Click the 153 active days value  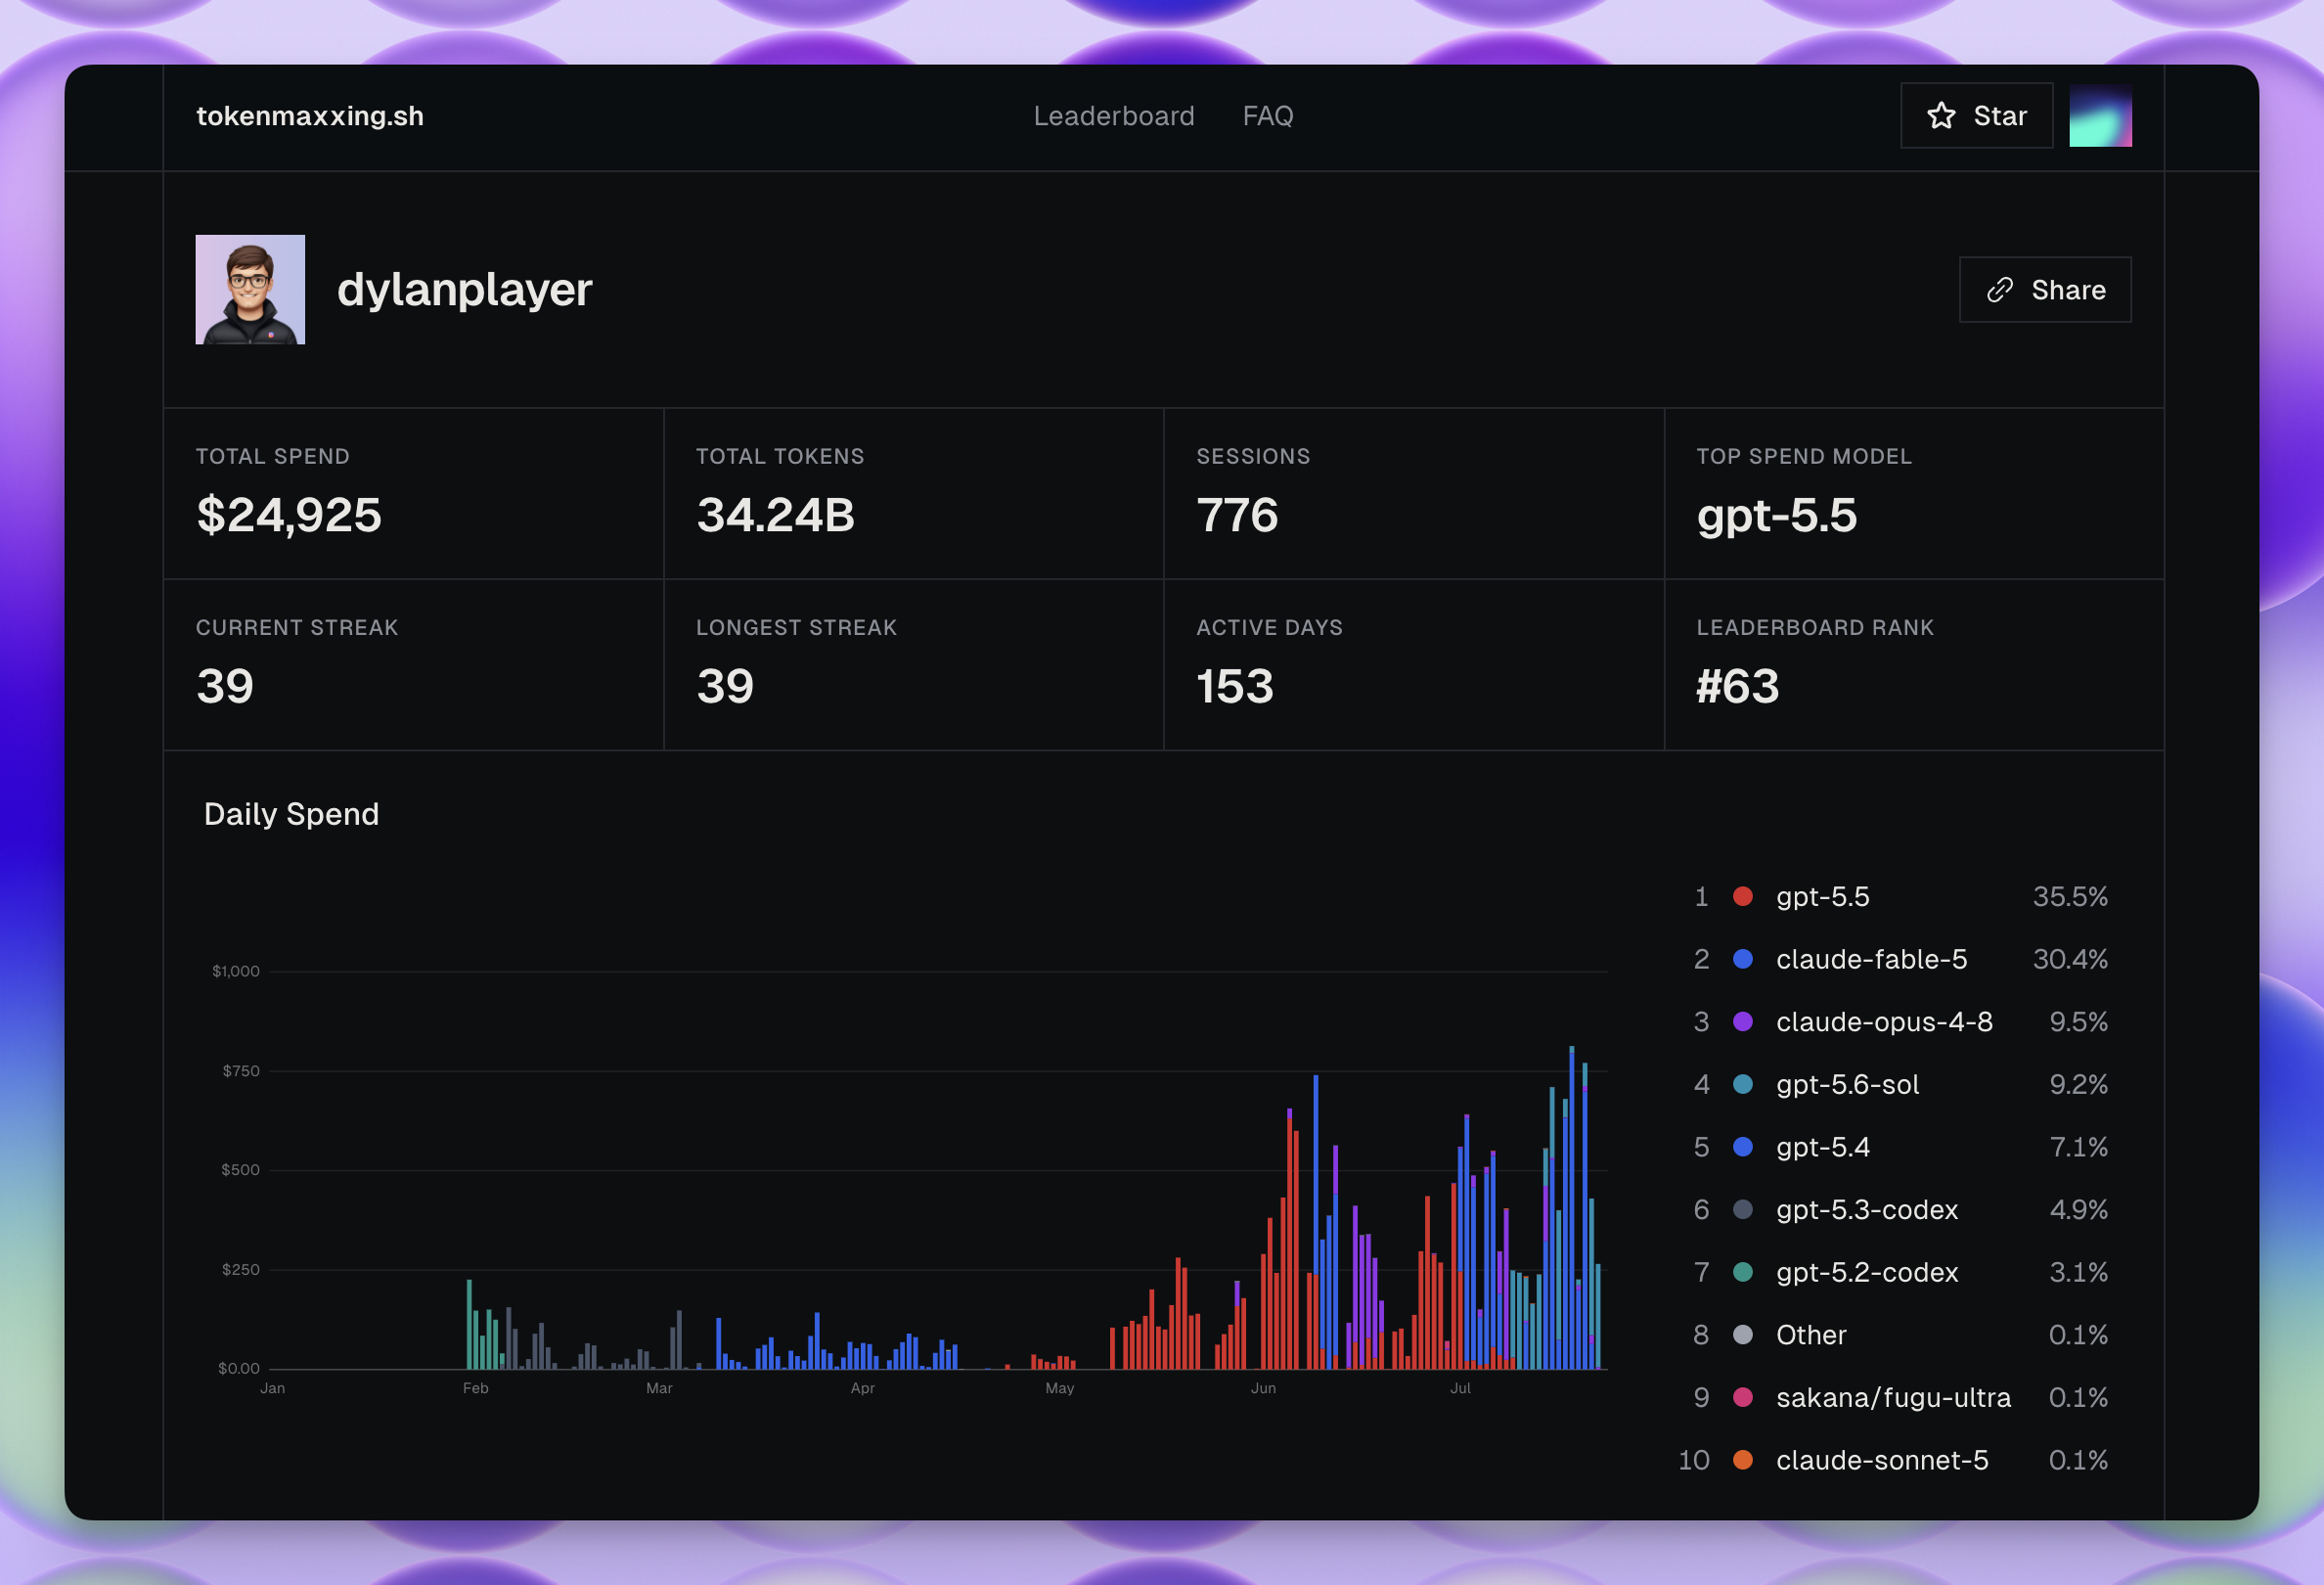1235,687
